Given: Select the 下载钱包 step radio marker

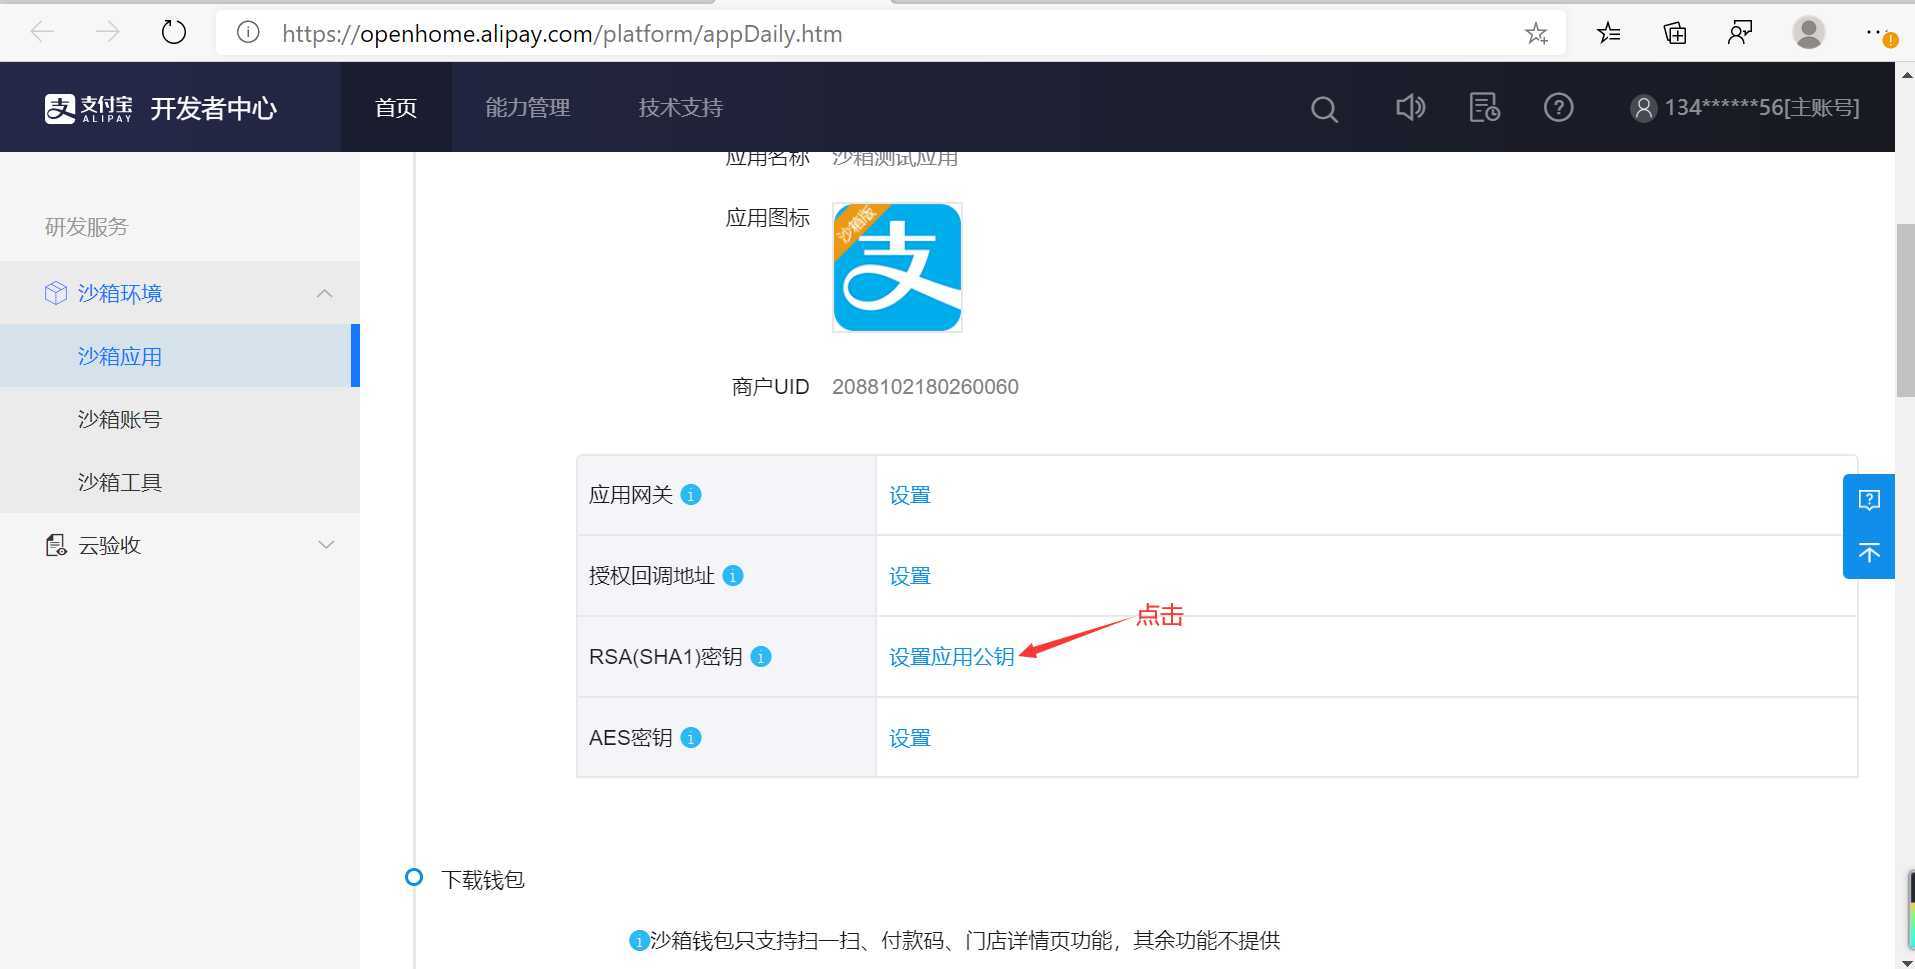Looking at the screenshot, I should coord(413,877).
